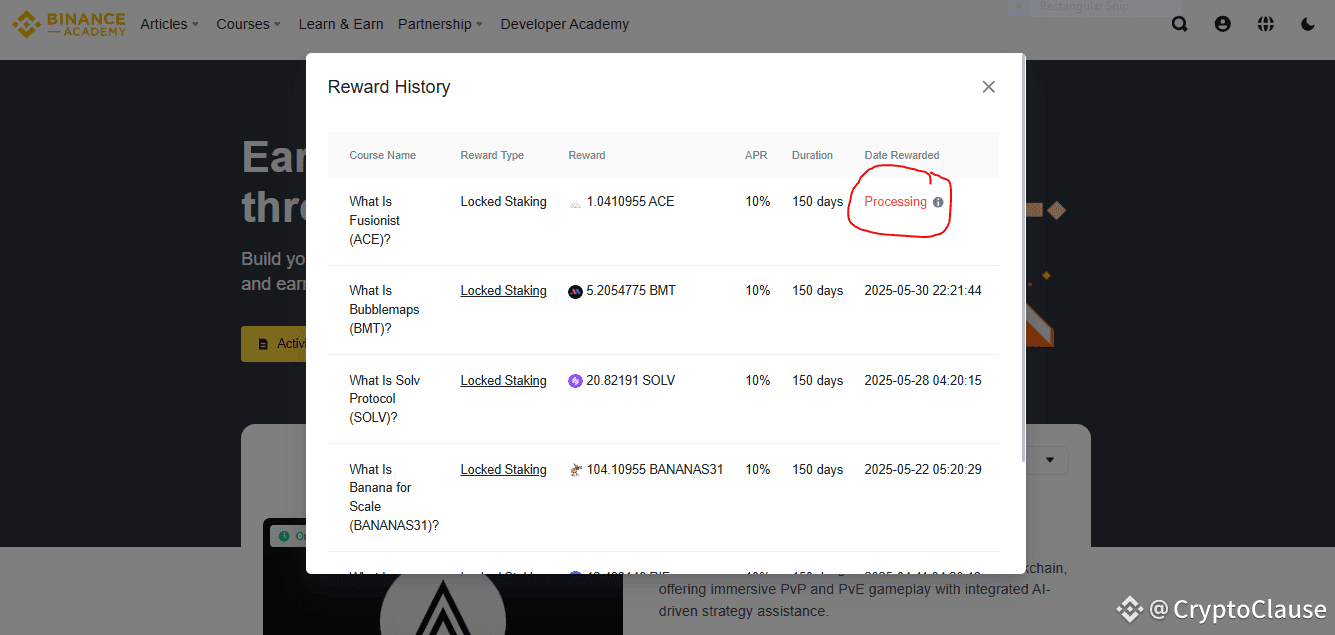Open Developer Academy in the navigation
Image resolution: width=1335 pixels, height=635 pixels.
(565, 24)
